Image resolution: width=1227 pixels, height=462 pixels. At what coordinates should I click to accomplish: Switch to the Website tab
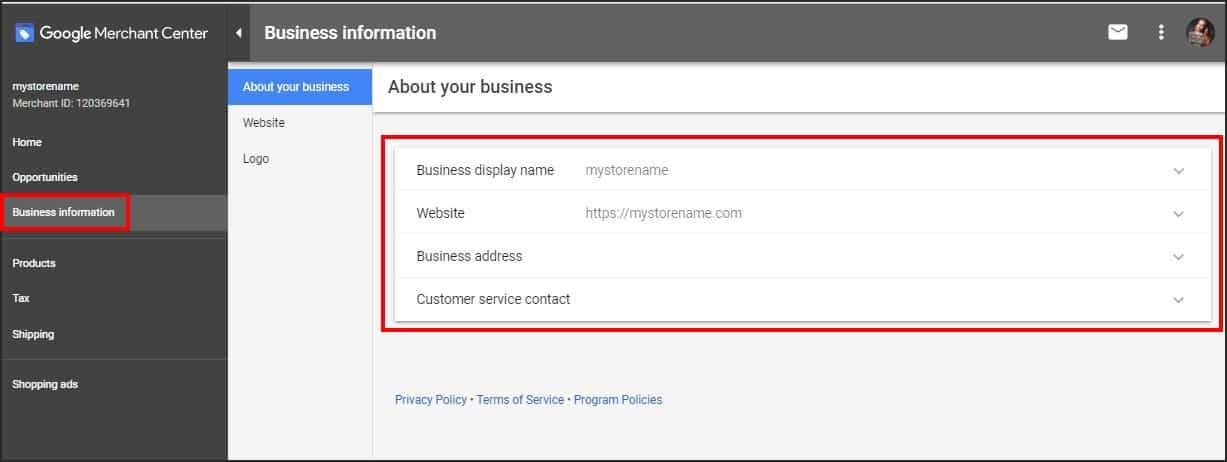tap(264, 123)
